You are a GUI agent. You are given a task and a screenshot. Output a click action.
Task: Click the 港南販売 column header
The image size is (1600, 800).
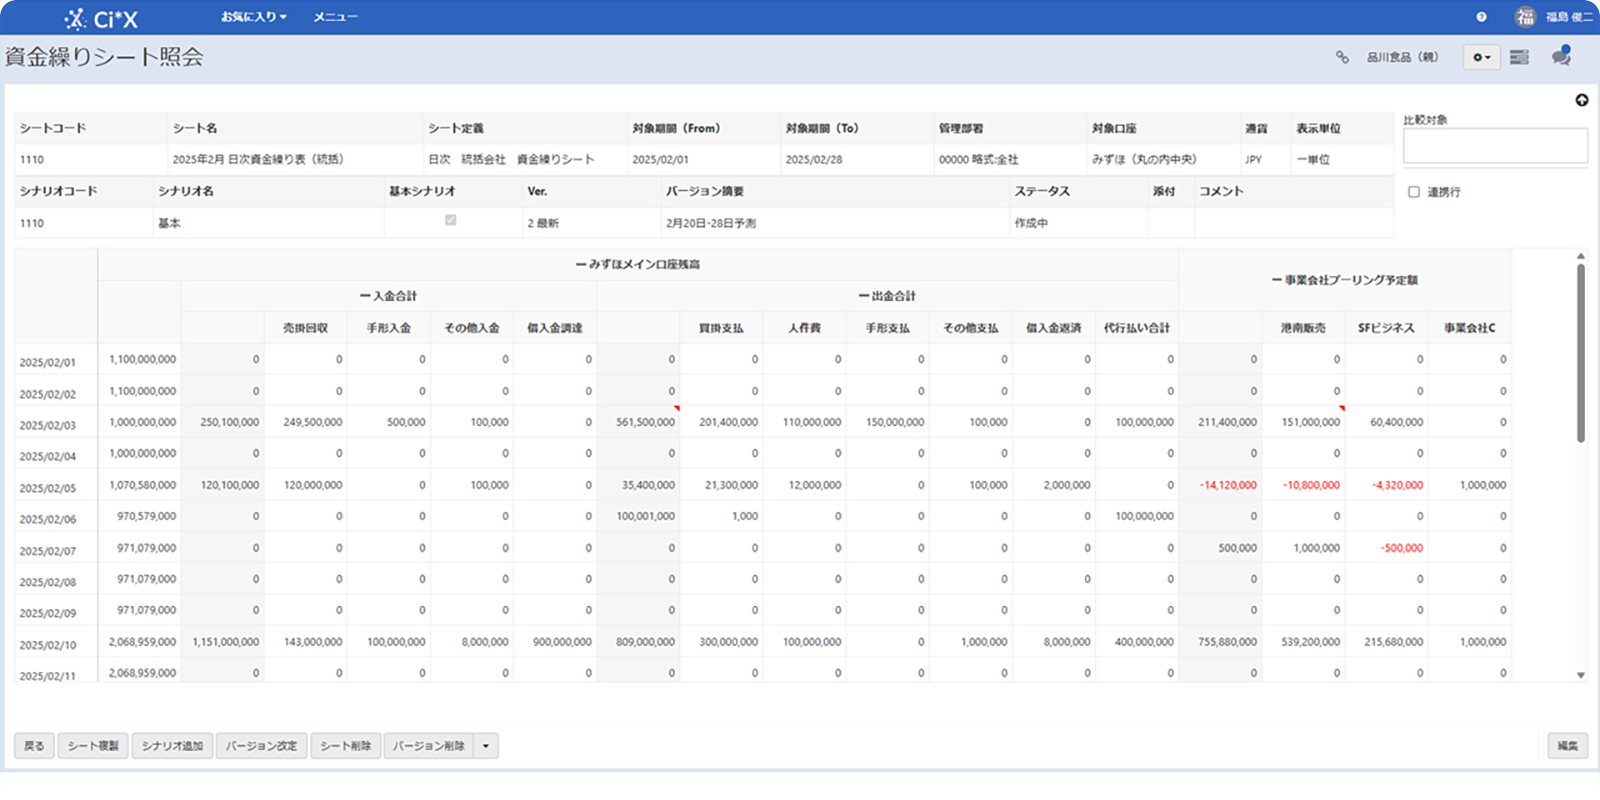[1303, 328]
